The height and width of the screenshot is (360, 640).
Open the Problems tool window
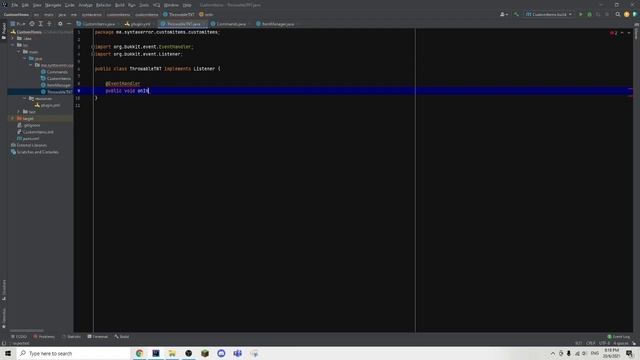pos(44,337)
